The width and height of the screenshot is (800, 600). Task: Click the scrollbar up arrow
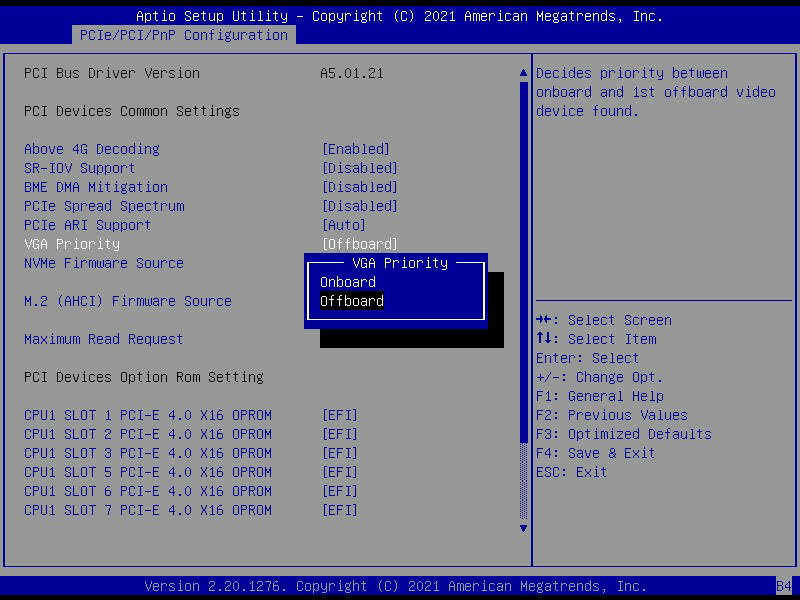pyautogui.click(x=523, y=73)
